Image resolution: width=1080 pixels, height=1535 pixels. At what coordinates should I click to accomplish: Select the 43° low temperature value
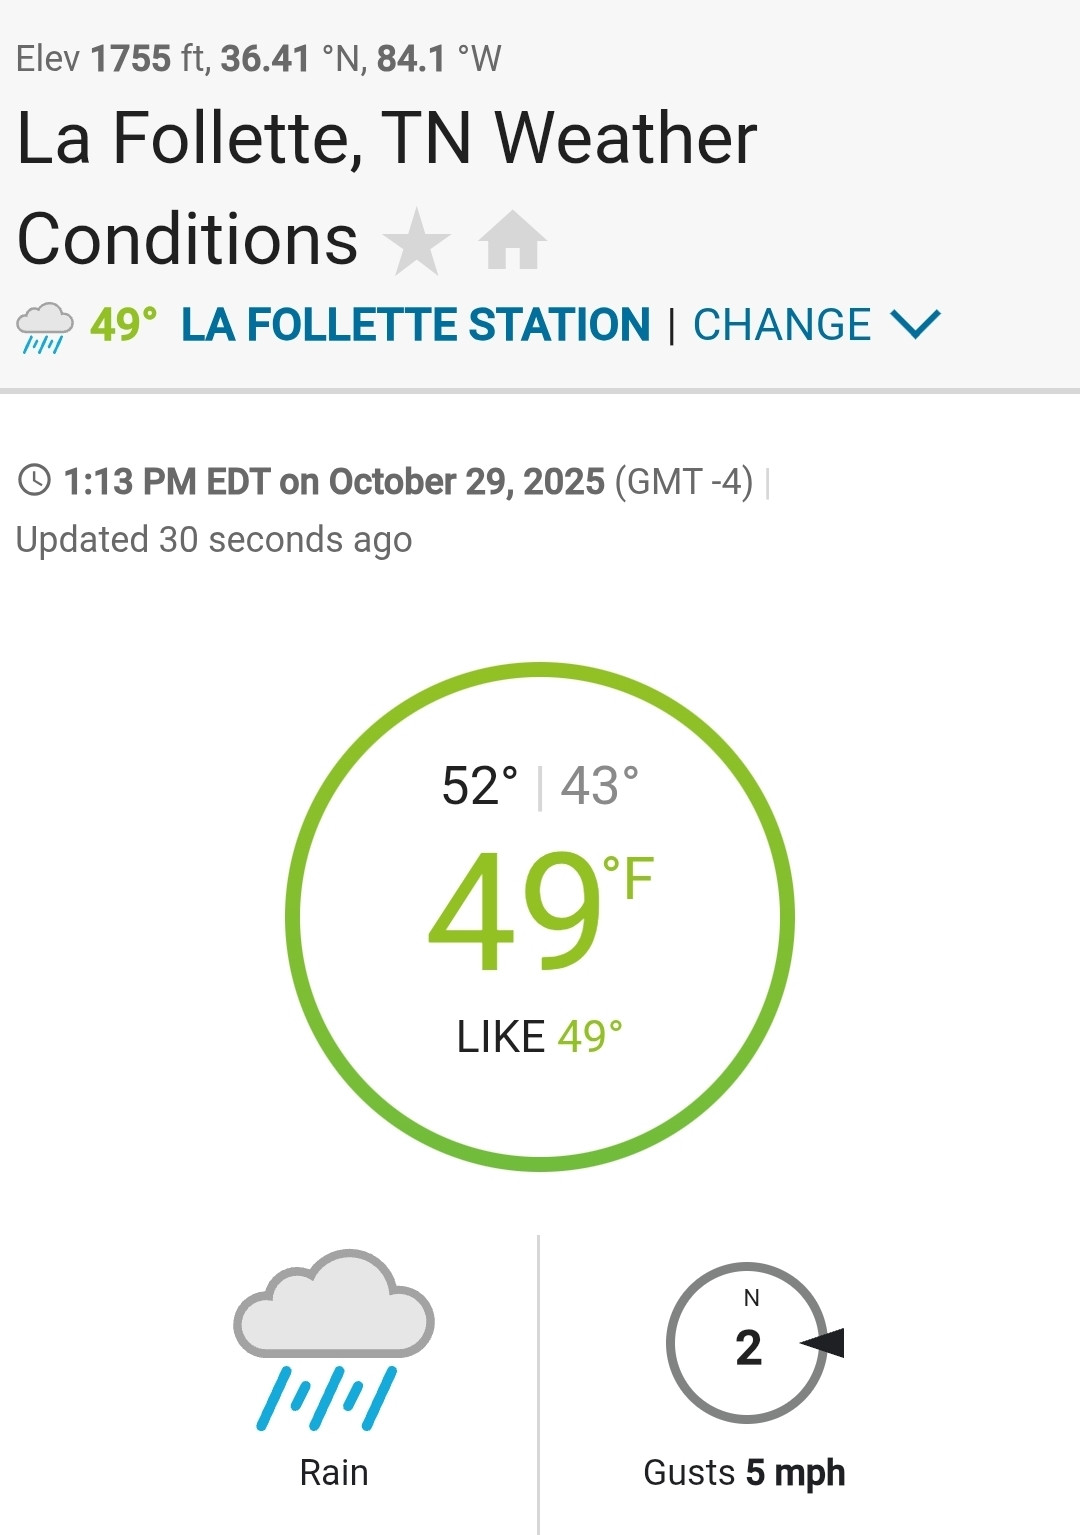click(x=599, y=786)
